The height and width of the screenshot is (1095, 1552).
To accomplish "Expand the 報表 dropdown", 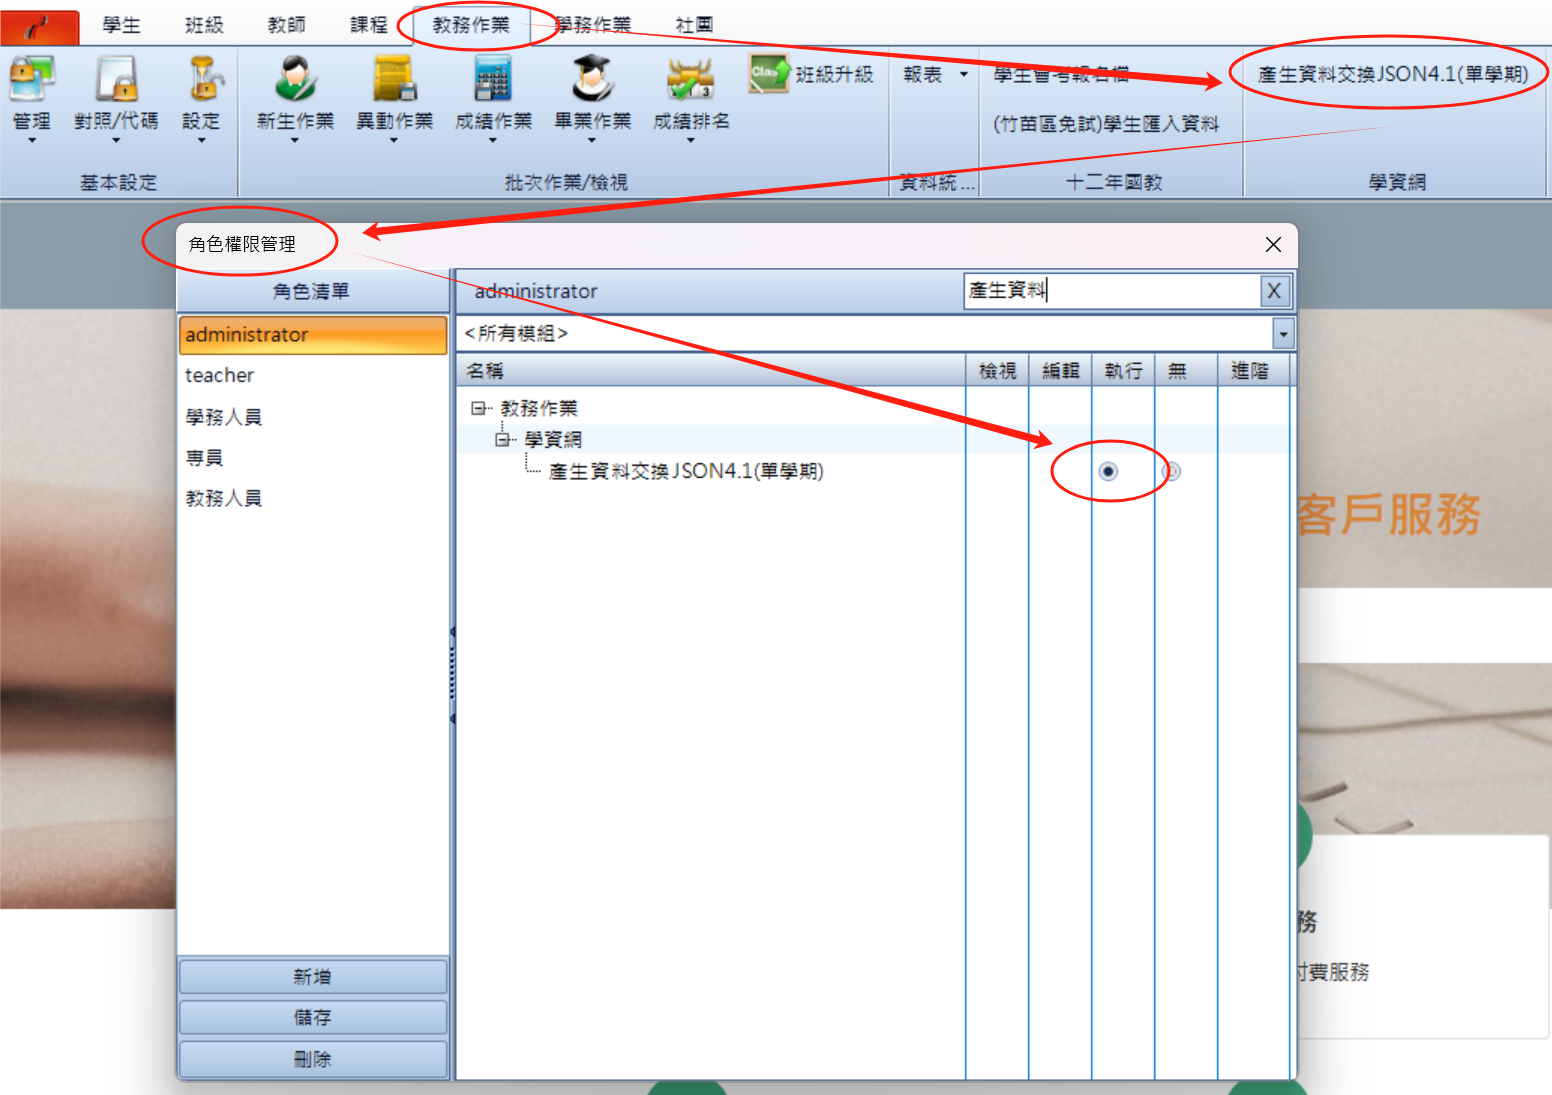I will point(964,74).
